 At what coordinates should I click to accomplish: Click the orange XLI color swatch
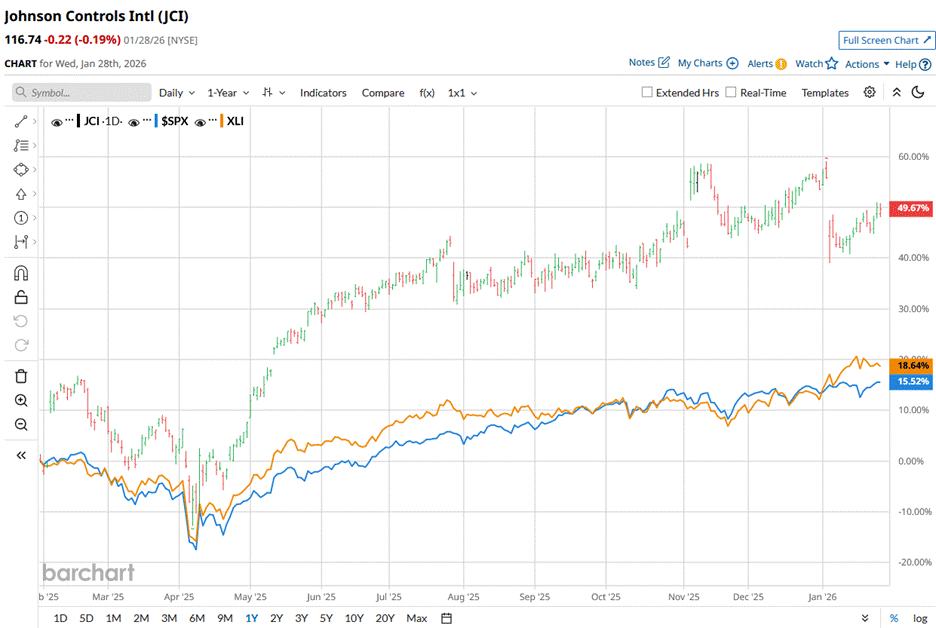click(x=219, y=121)
